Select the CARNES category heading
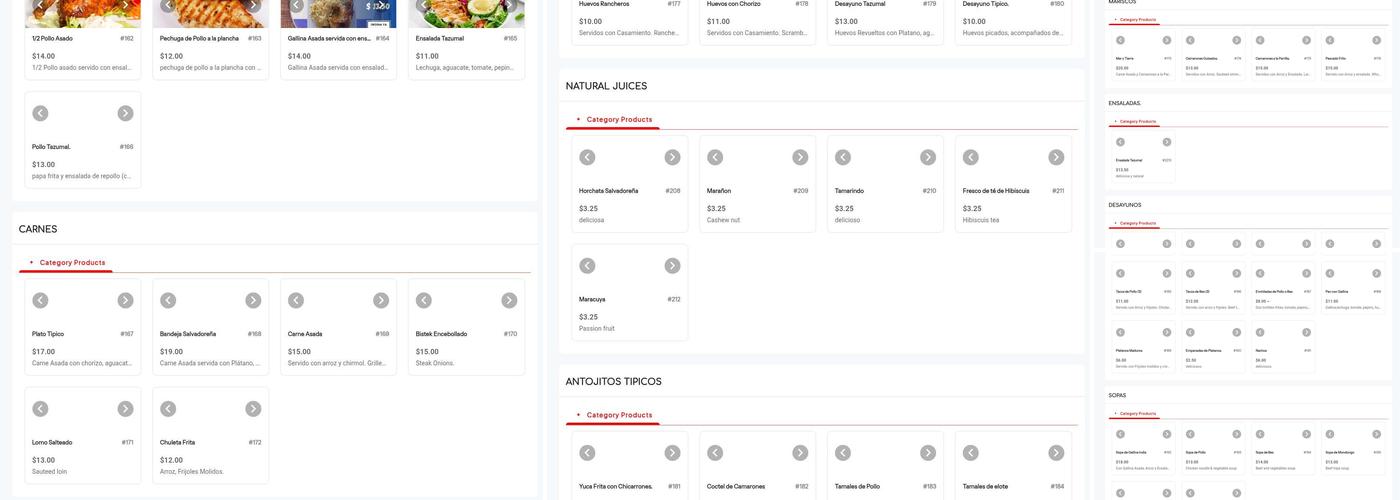Image resolution: width=1400 pixels, height=500 pixels. click(x=38, y=229)
